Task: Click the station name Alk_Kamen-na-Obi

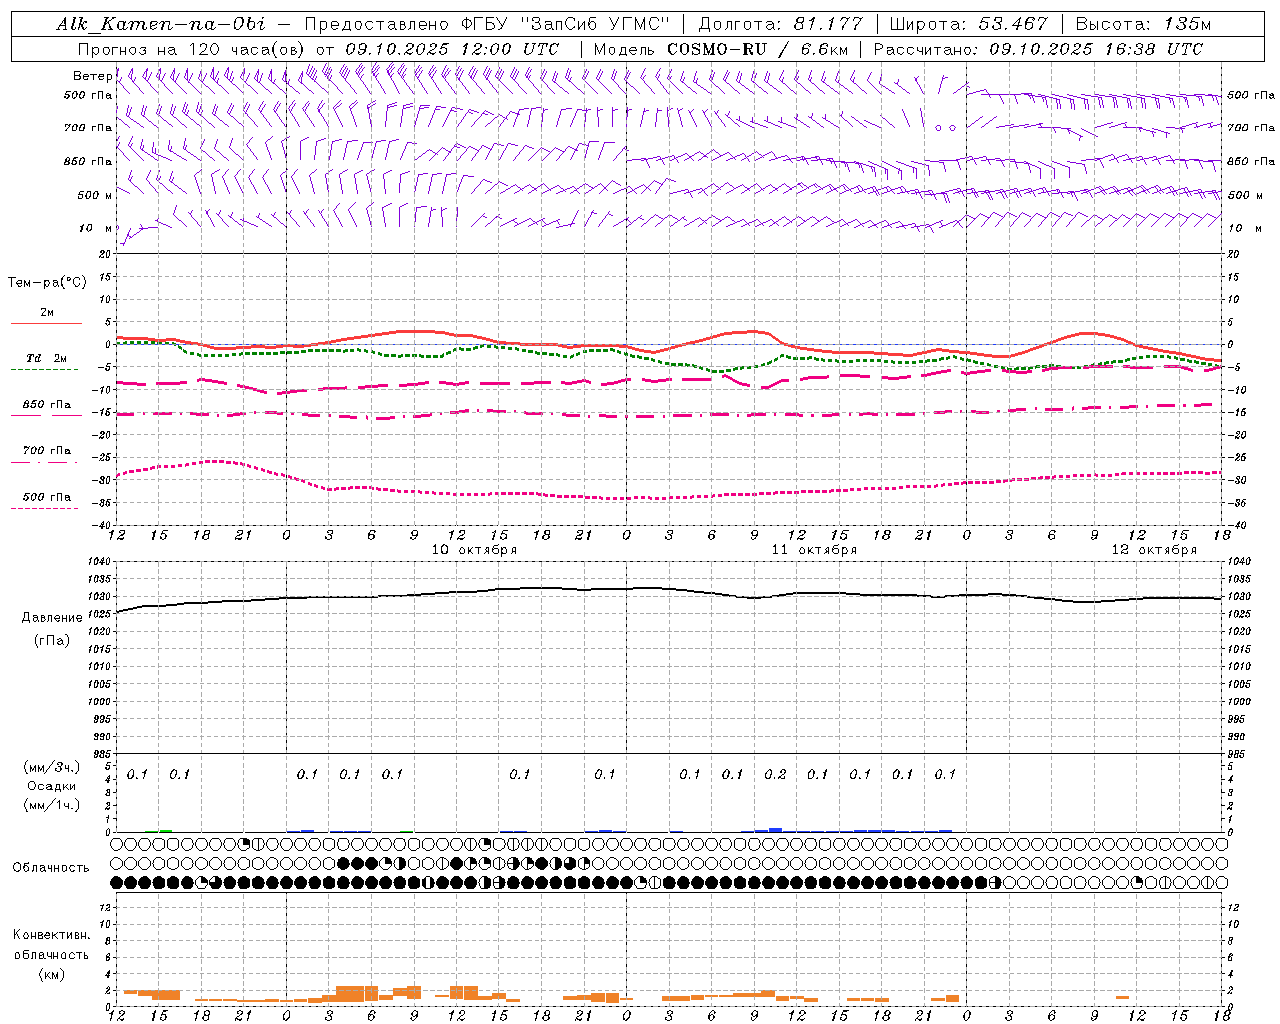Action: tap(160, 24)
